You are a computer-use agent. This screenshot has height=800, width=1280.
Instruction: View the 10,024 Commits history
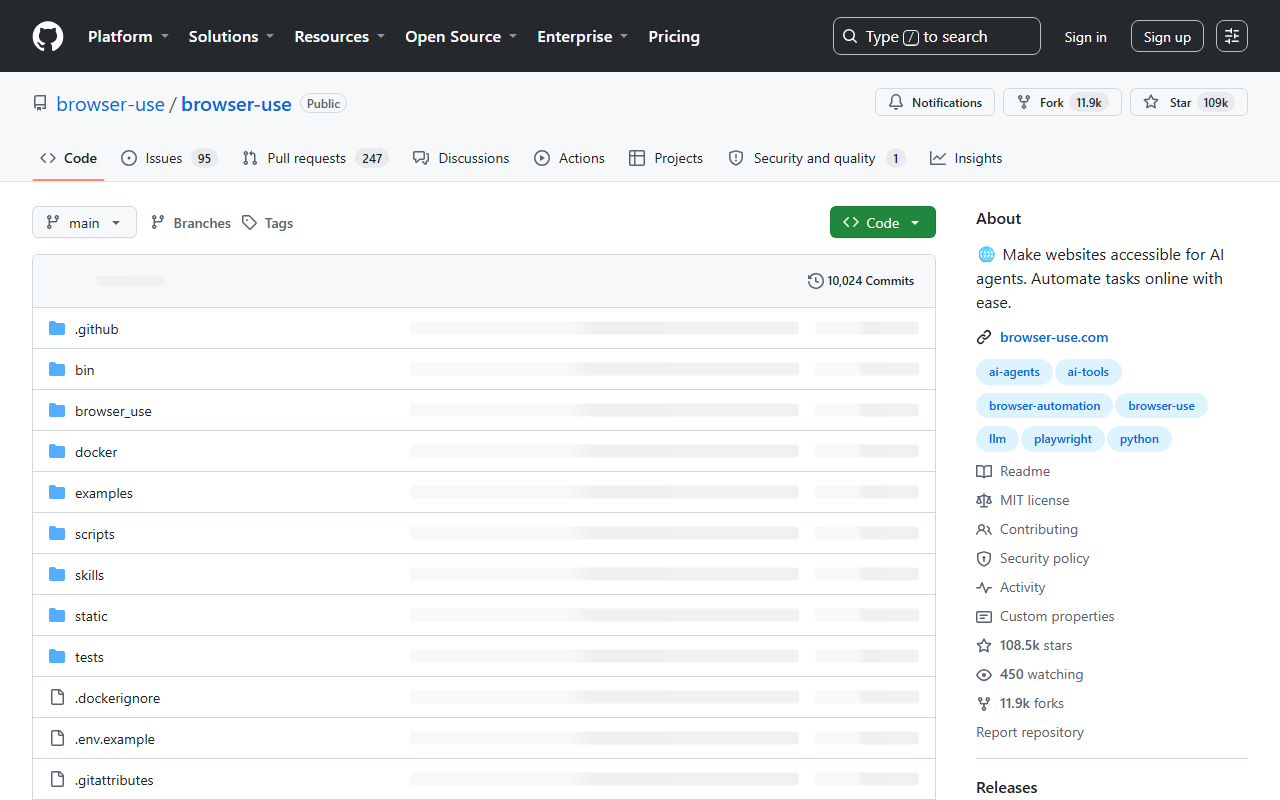click(861, 281)
